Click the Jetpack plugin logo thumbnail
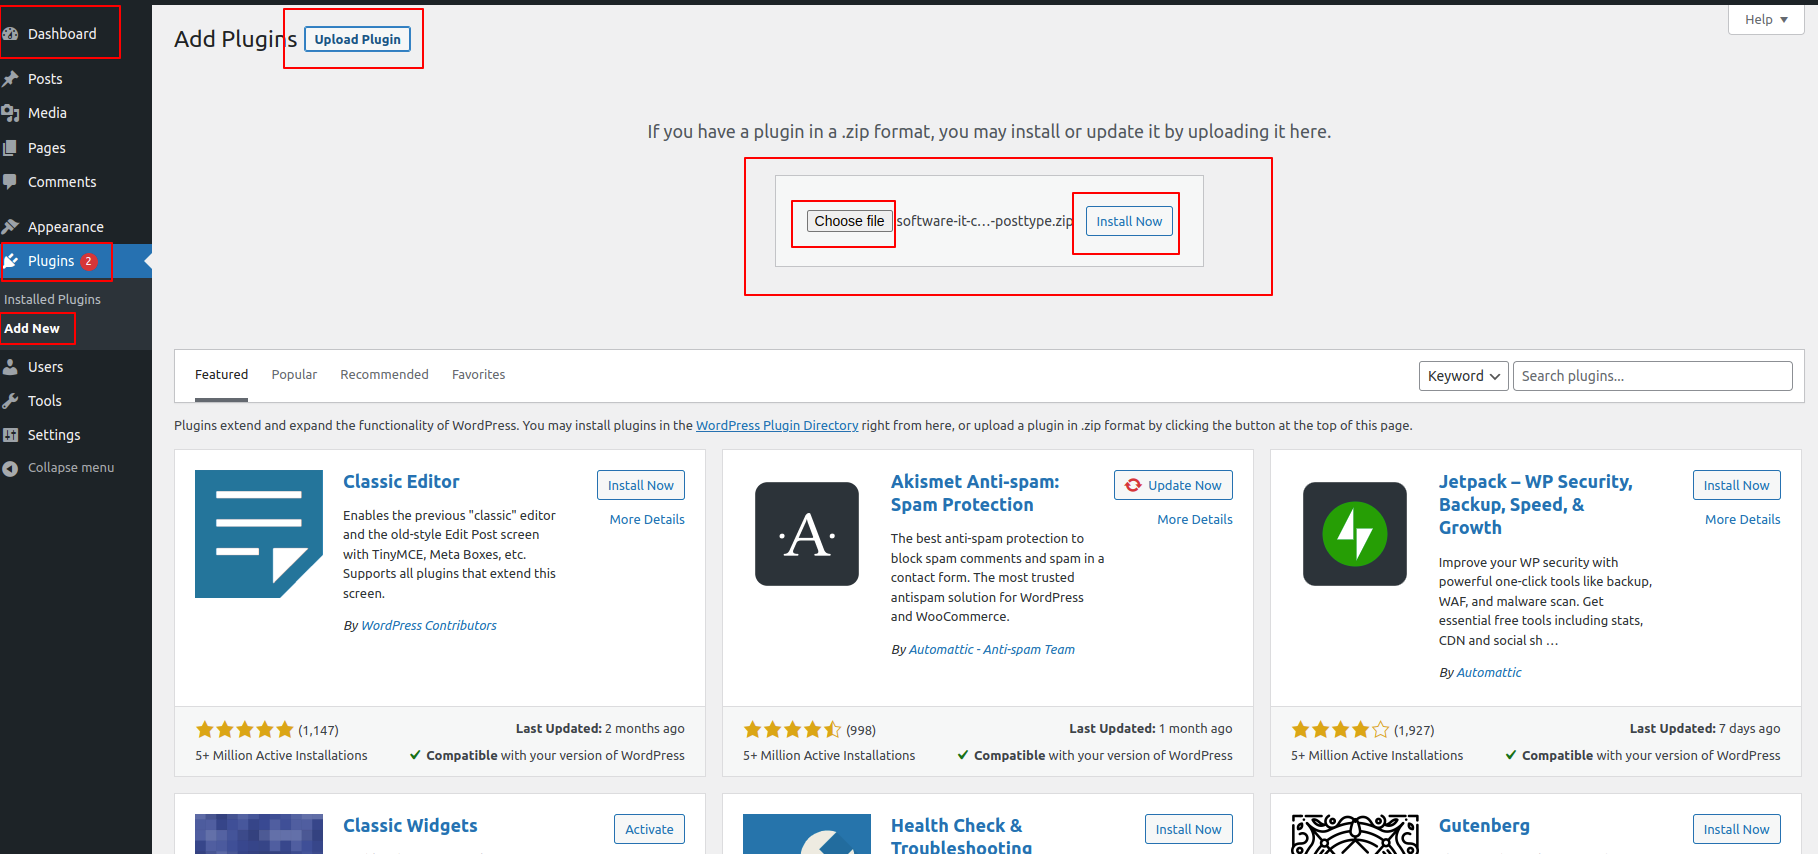 (x=1354, y=534)
